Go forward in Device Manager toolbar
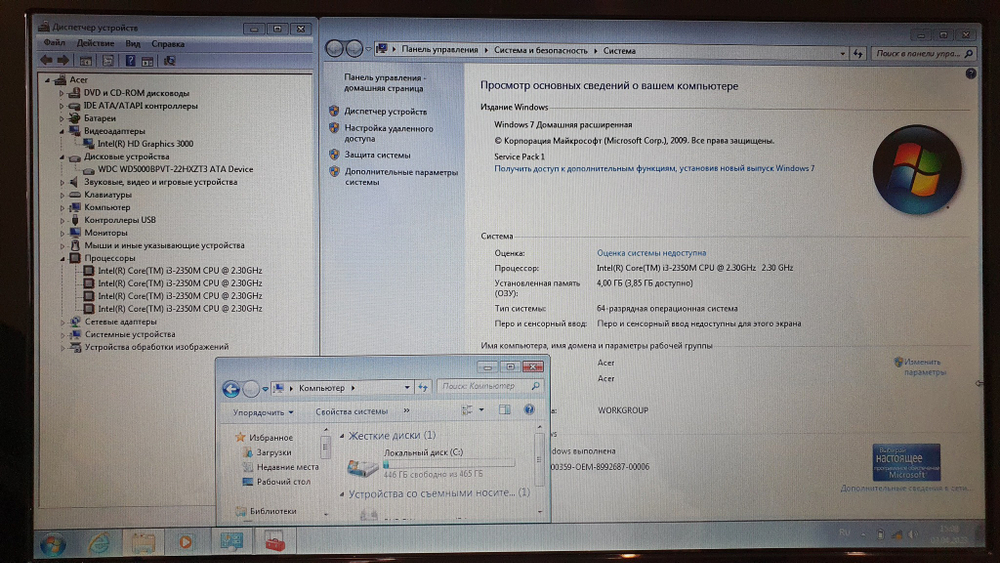The image size is (1000, 563). [63, 61]
